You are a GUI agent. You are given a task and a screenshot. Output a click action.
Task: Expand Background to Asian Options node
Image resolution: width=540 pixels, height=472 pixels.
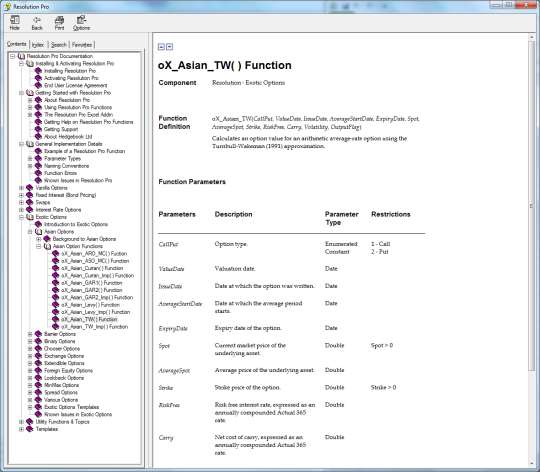[39, 239]
